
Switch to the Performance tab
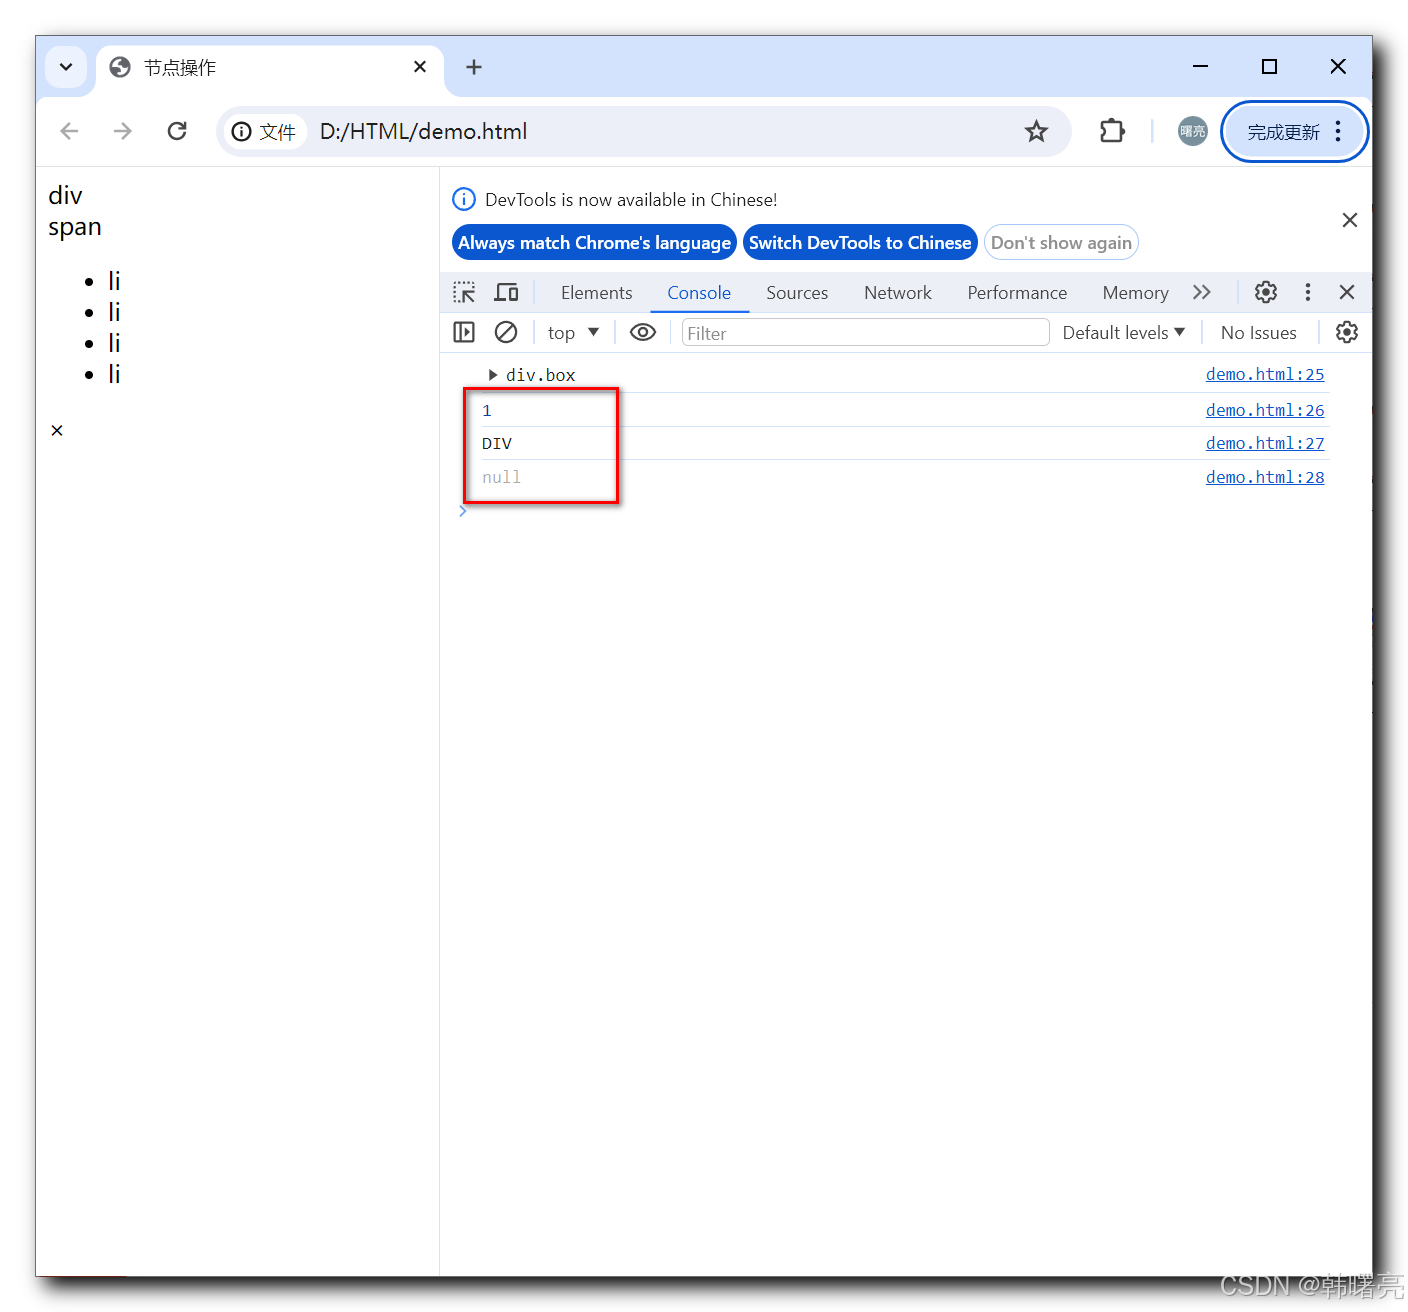point(1017,293)
